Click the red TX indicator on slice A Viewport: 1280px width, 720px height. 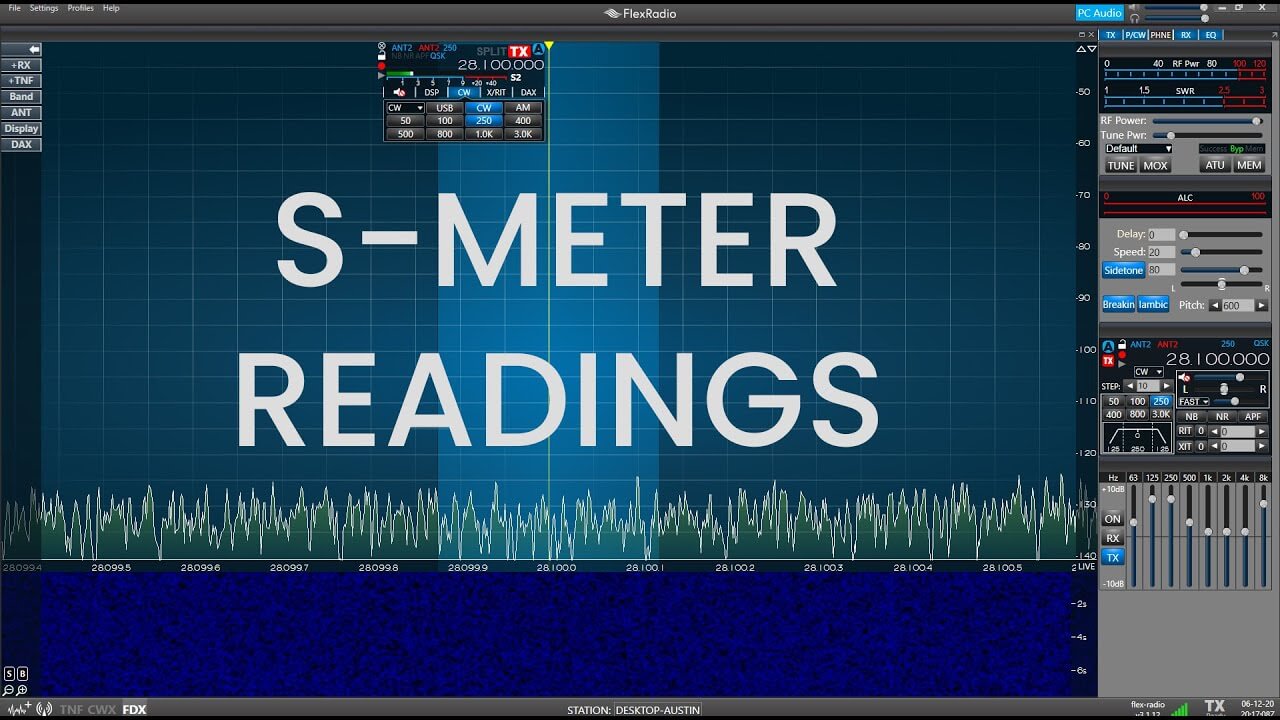(518, 50)
